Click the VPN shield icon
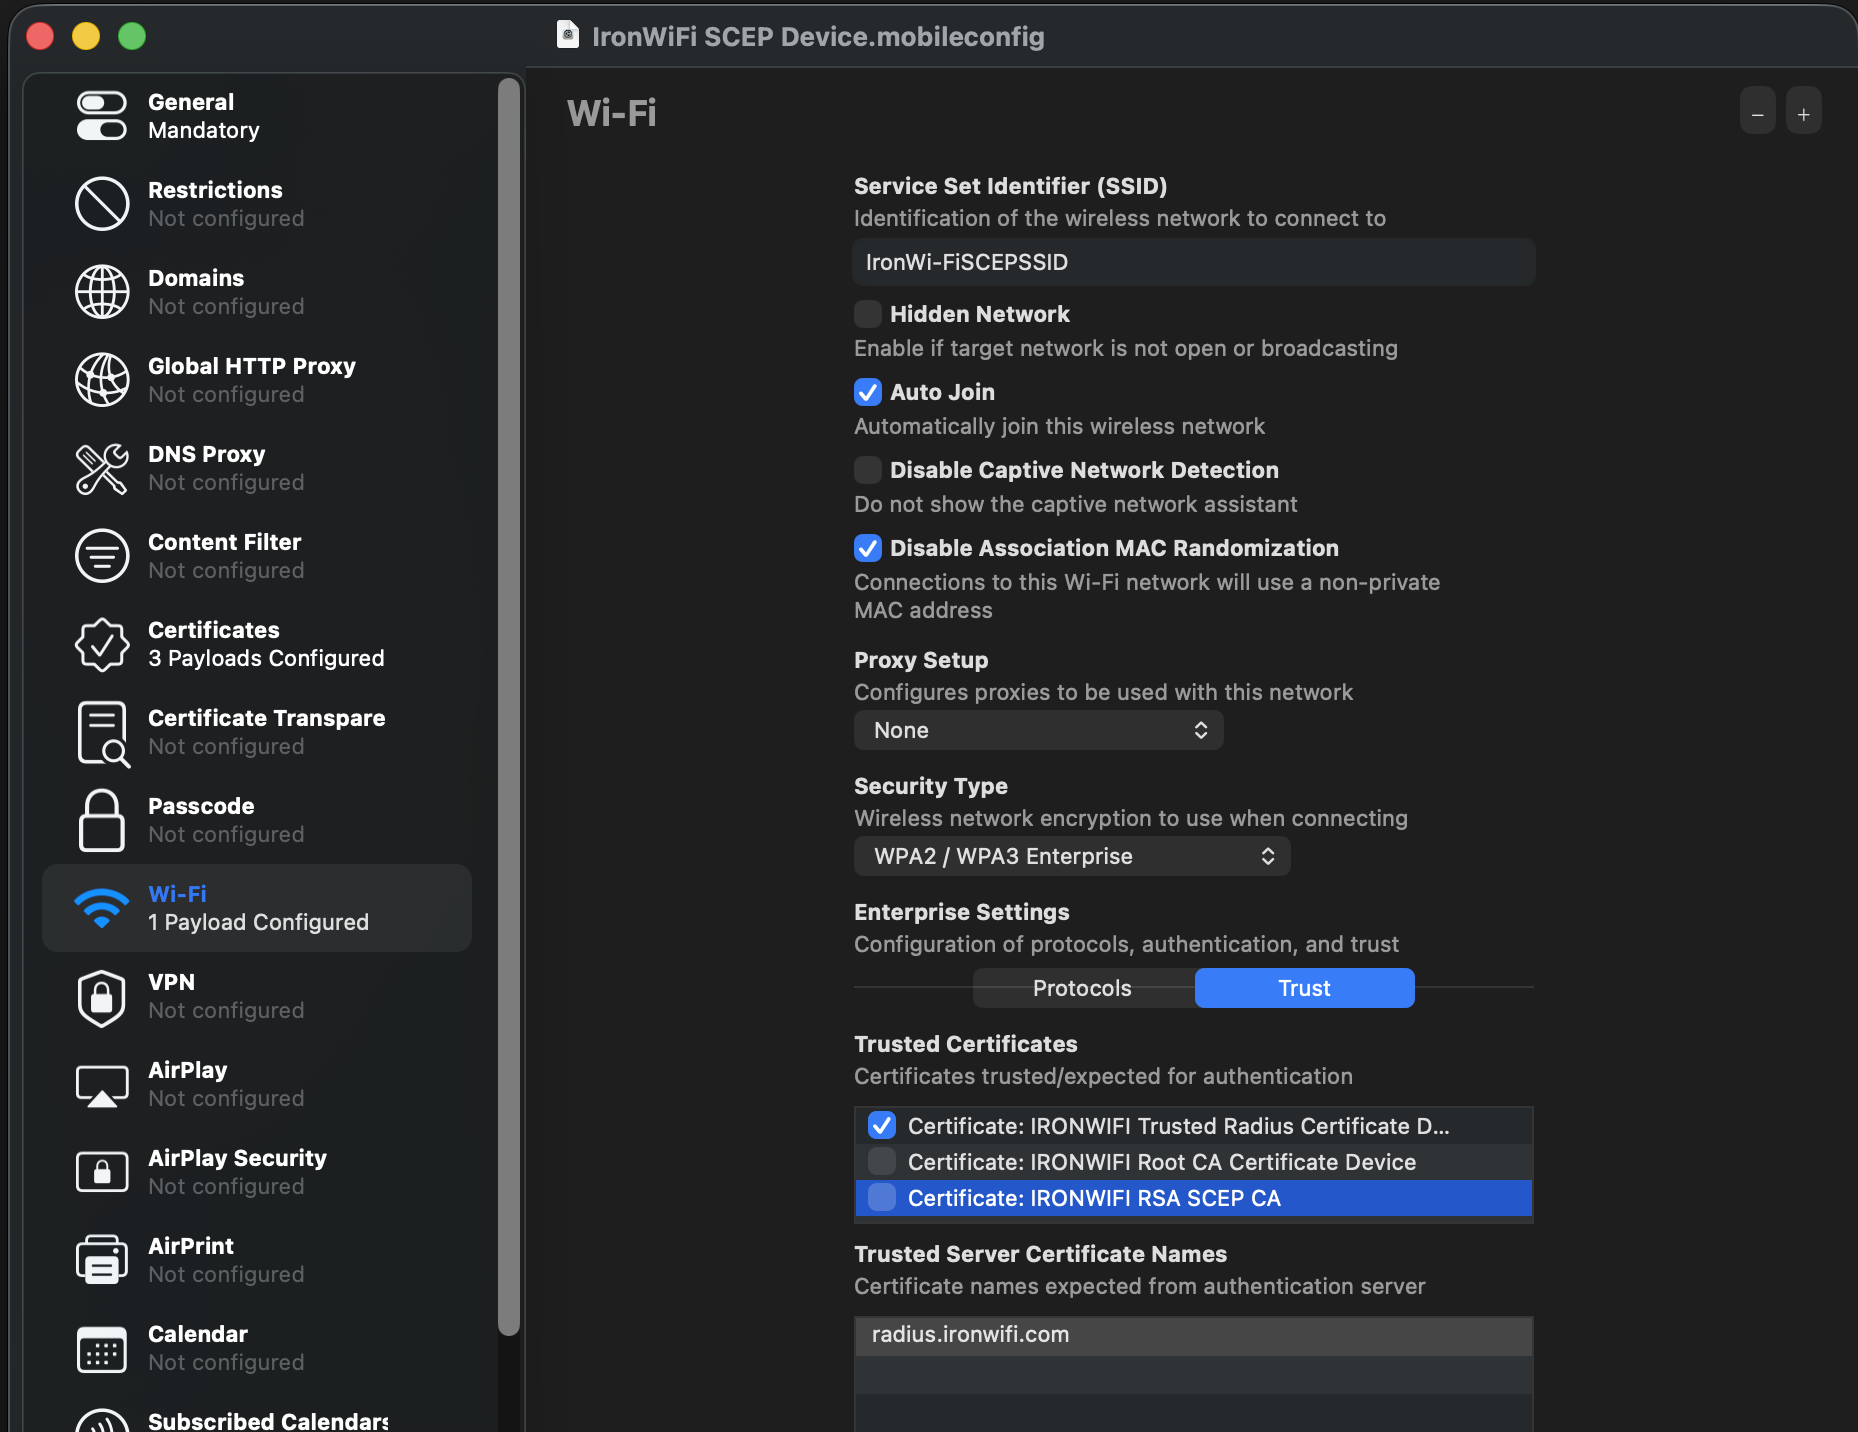This screenshot has height=1432, width=1858. tap(102, 996)
